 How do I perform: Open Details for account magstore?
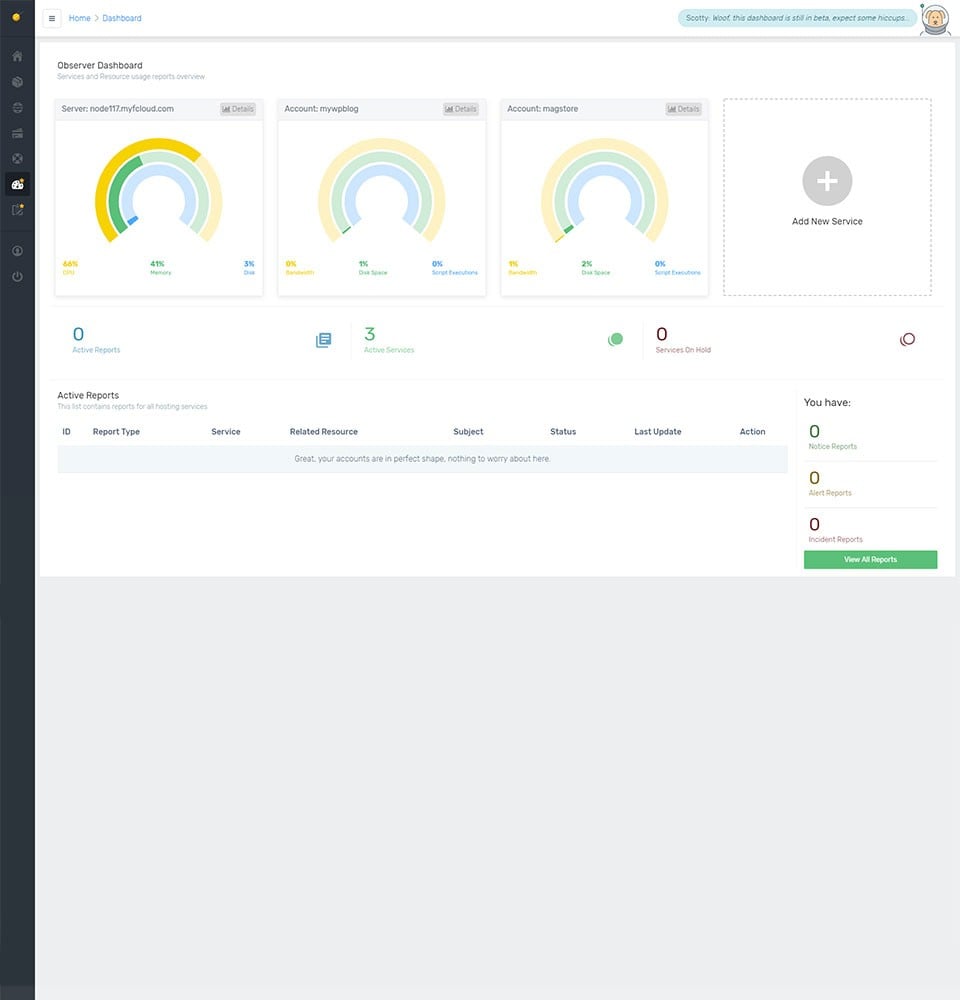tap(684, 109)
